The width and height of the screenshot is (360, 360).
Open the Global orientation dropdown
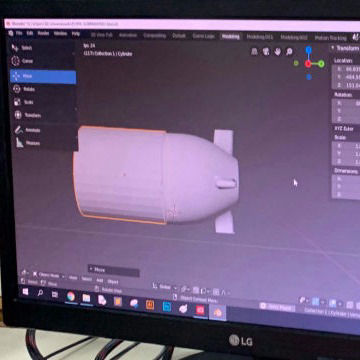pyautogui.click(x=166, y=287)
